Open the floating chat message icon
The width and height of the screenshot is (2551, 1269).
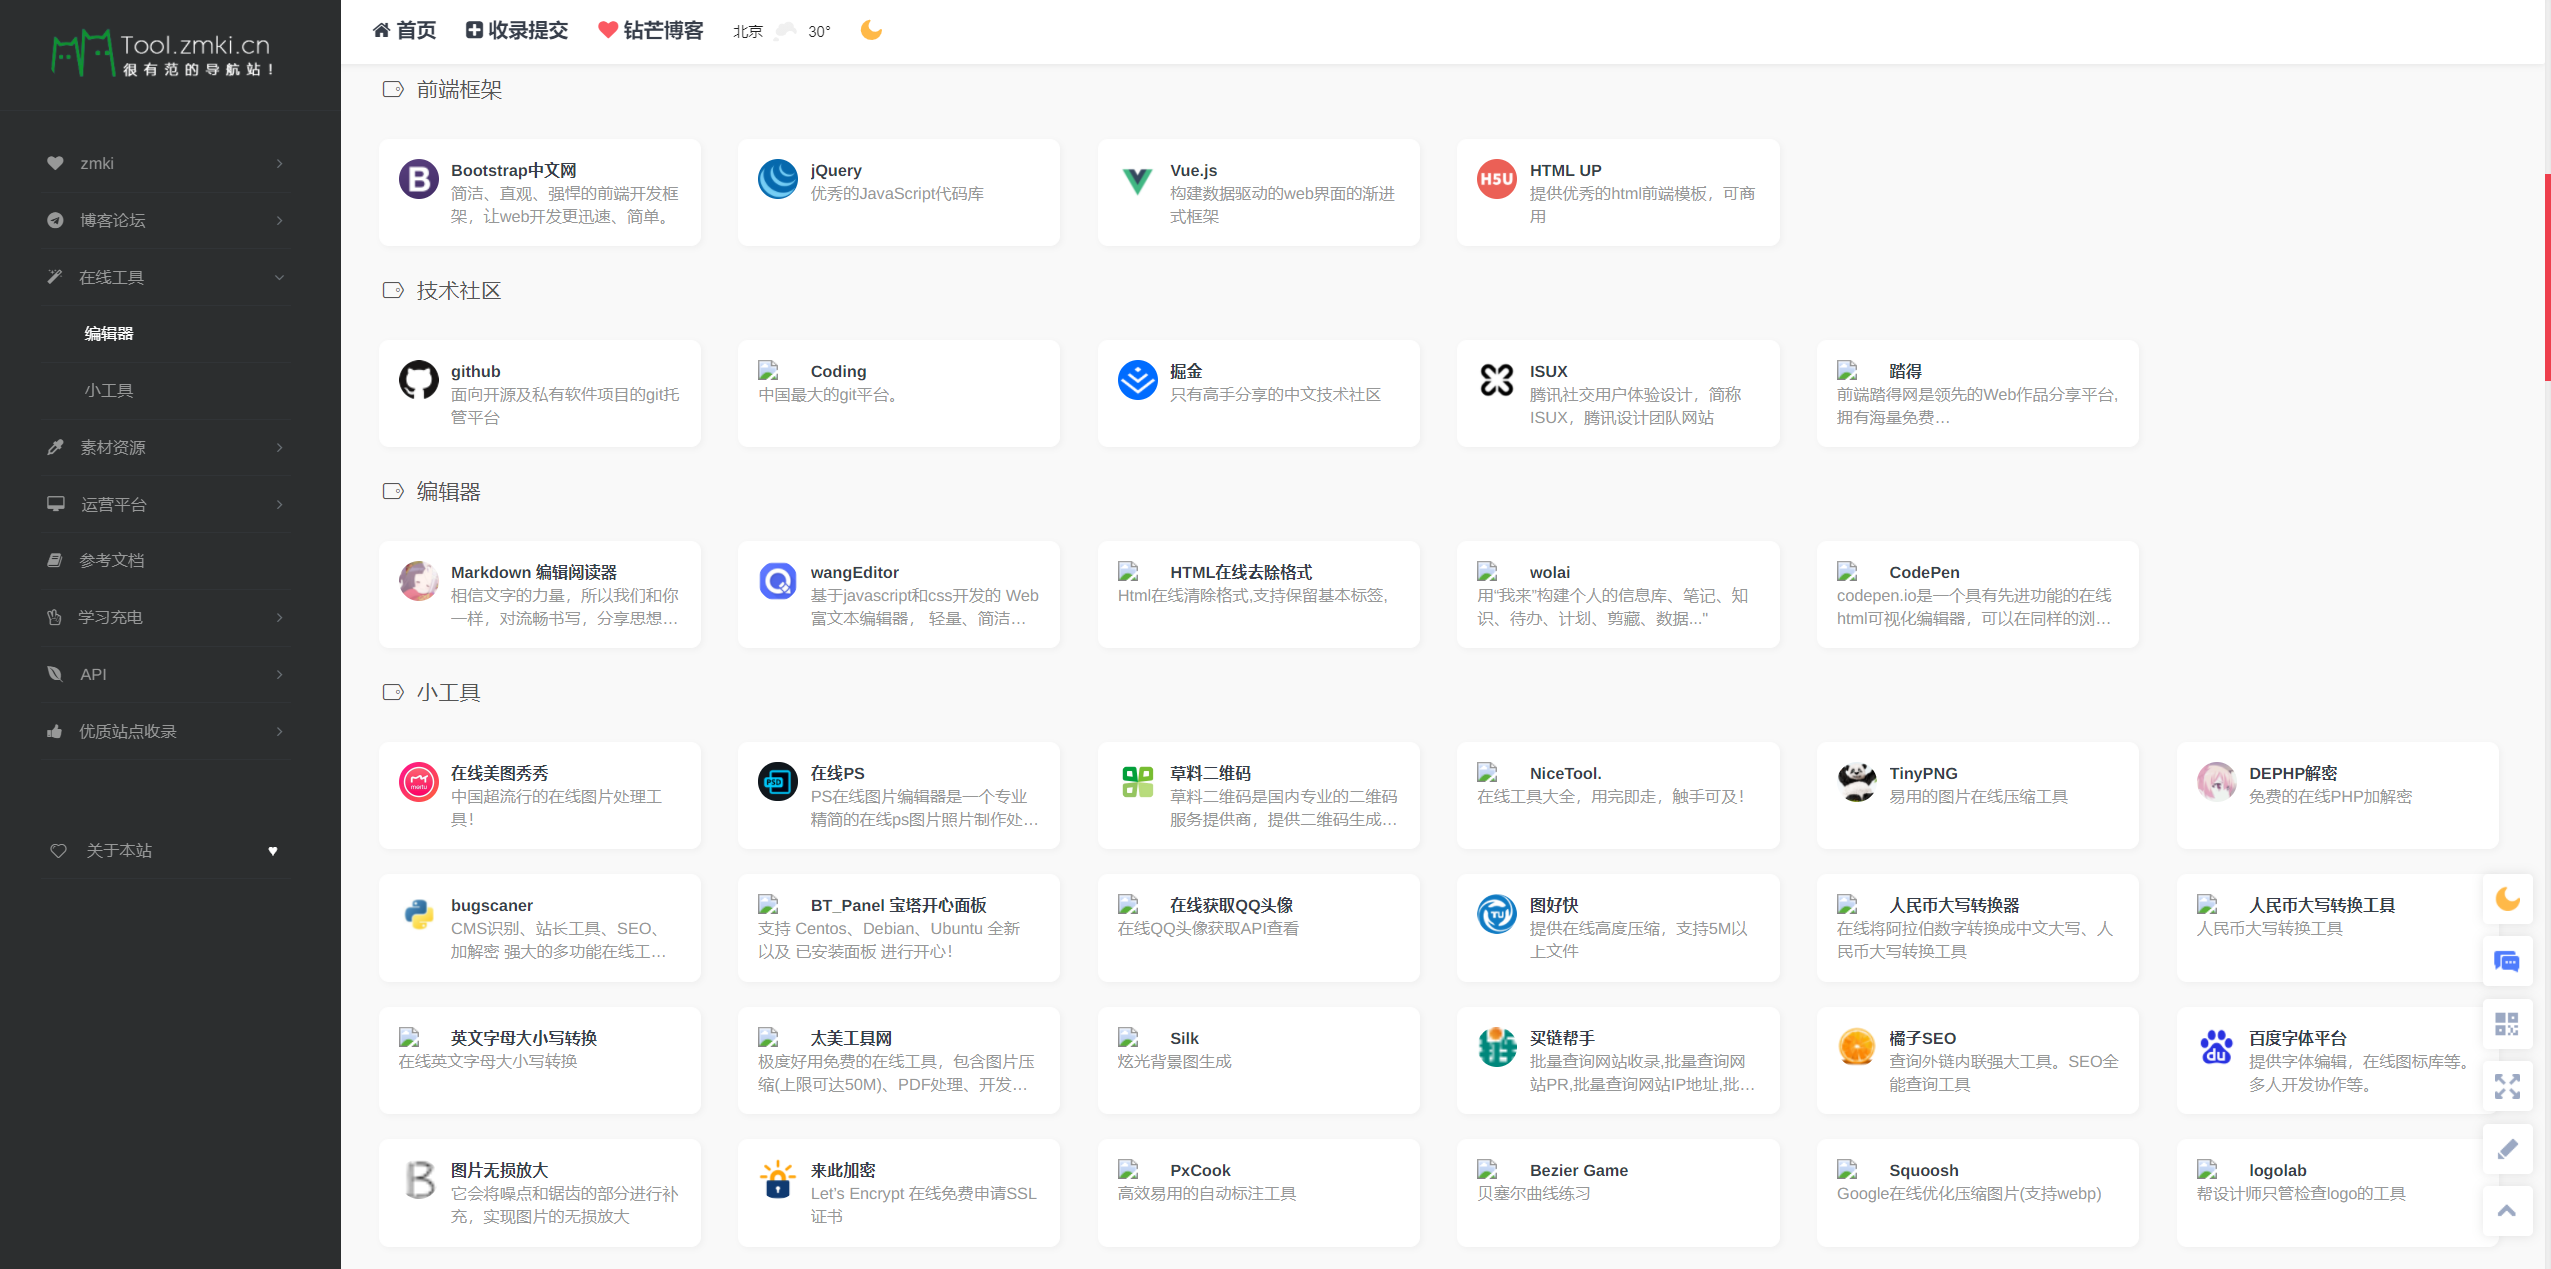click(2507, 961)
